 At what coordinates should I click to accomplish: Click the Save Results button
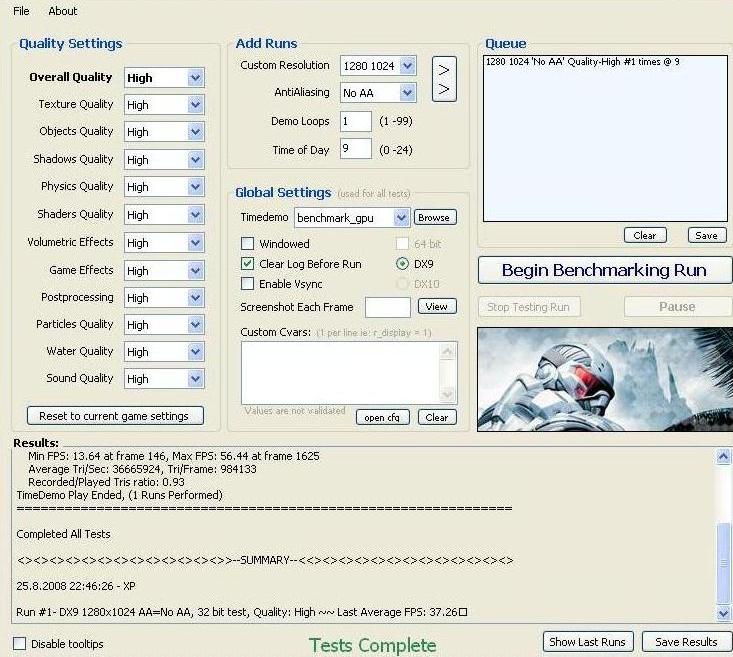point(686,642)
